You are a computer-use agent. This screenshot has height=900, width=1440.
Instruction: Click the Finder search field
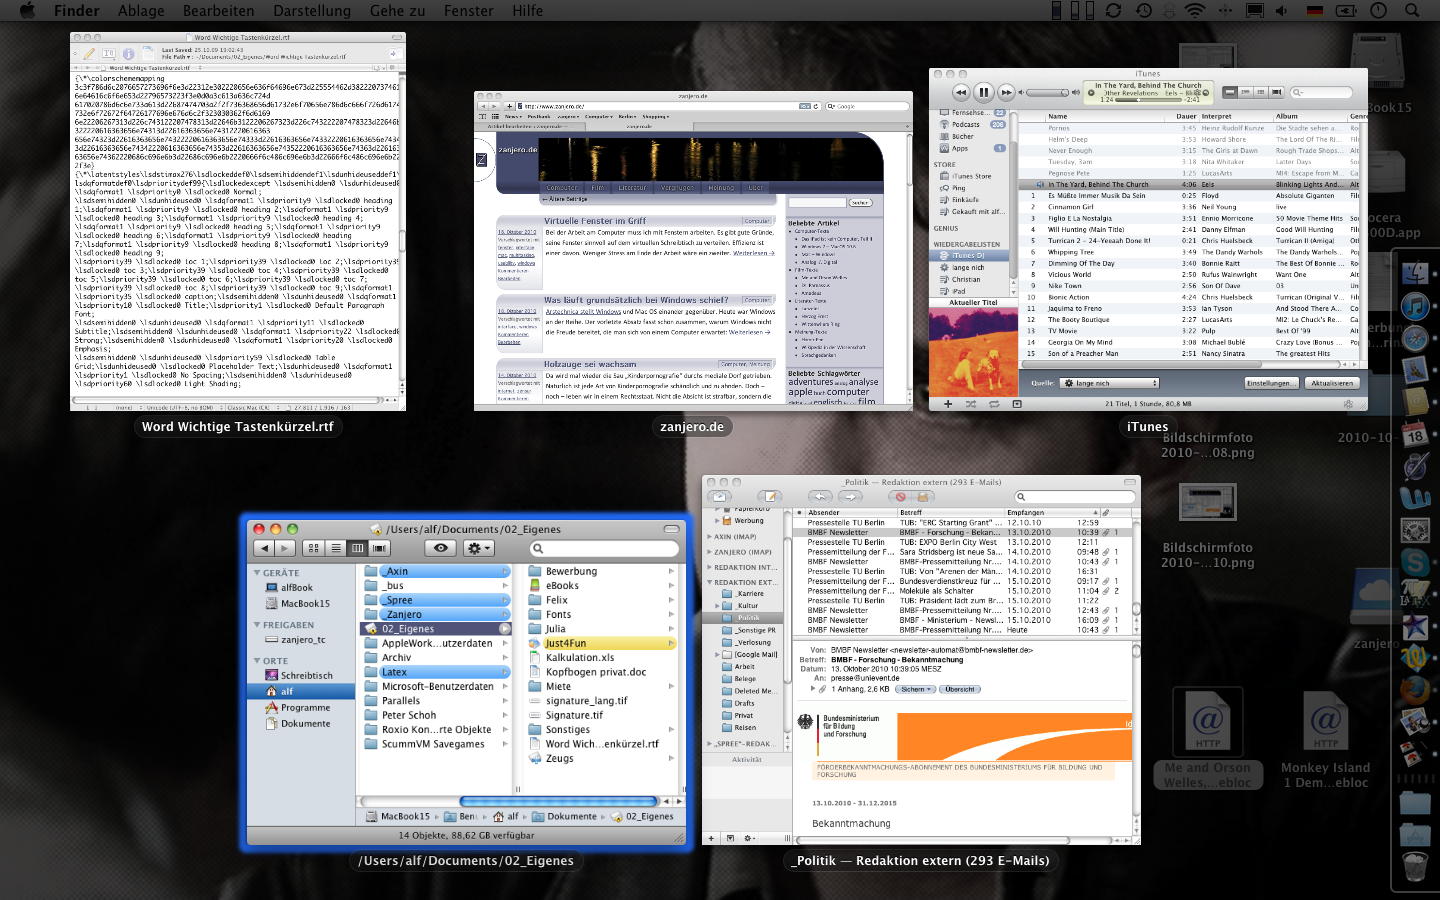coord(604,548)
